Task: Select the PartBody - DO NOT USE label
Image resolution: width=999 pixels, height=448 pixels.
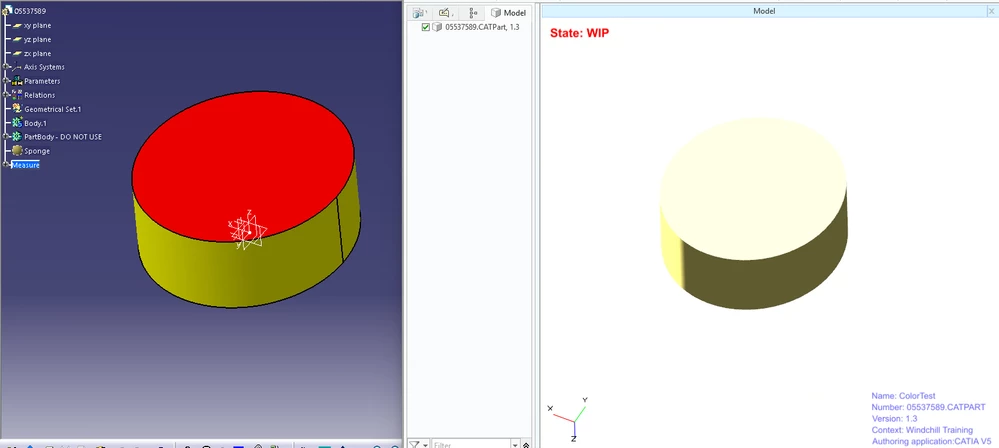Action: [x=63, y=137]
